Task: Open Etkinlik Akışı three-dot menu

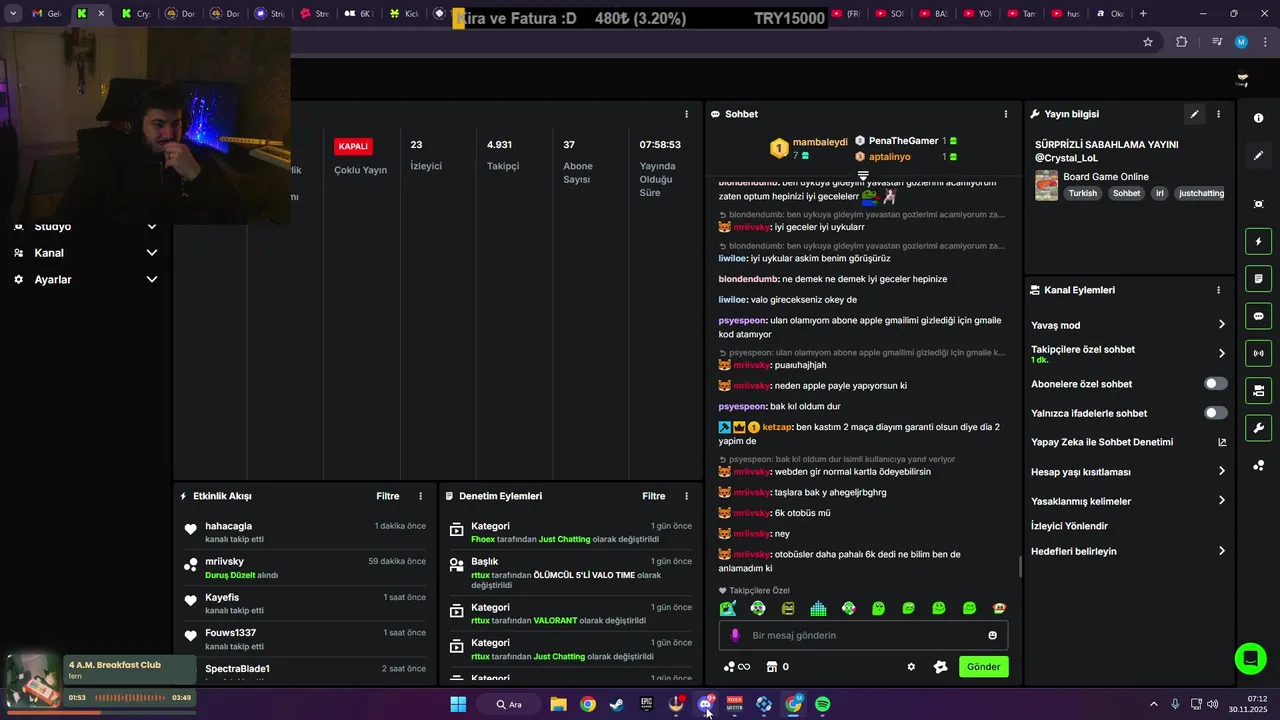Action: [420, 496]
